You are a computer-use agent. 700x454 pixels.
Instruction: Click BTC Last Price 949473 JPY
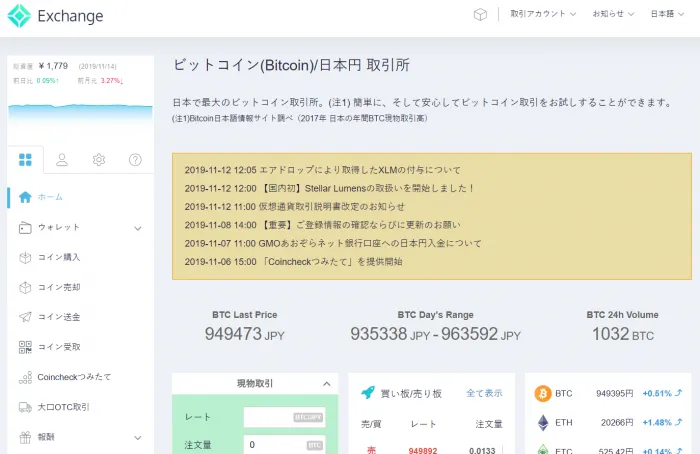coord(245,334)
